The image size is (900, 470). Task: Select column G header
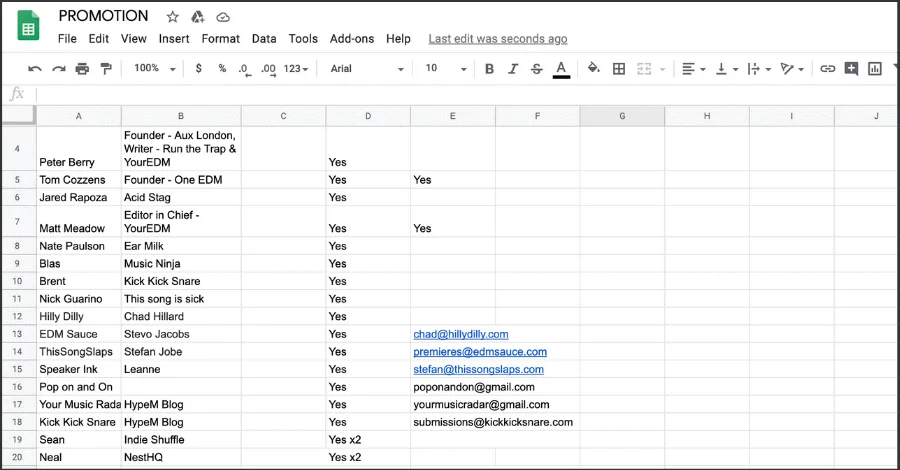click(x=622, y=116)
